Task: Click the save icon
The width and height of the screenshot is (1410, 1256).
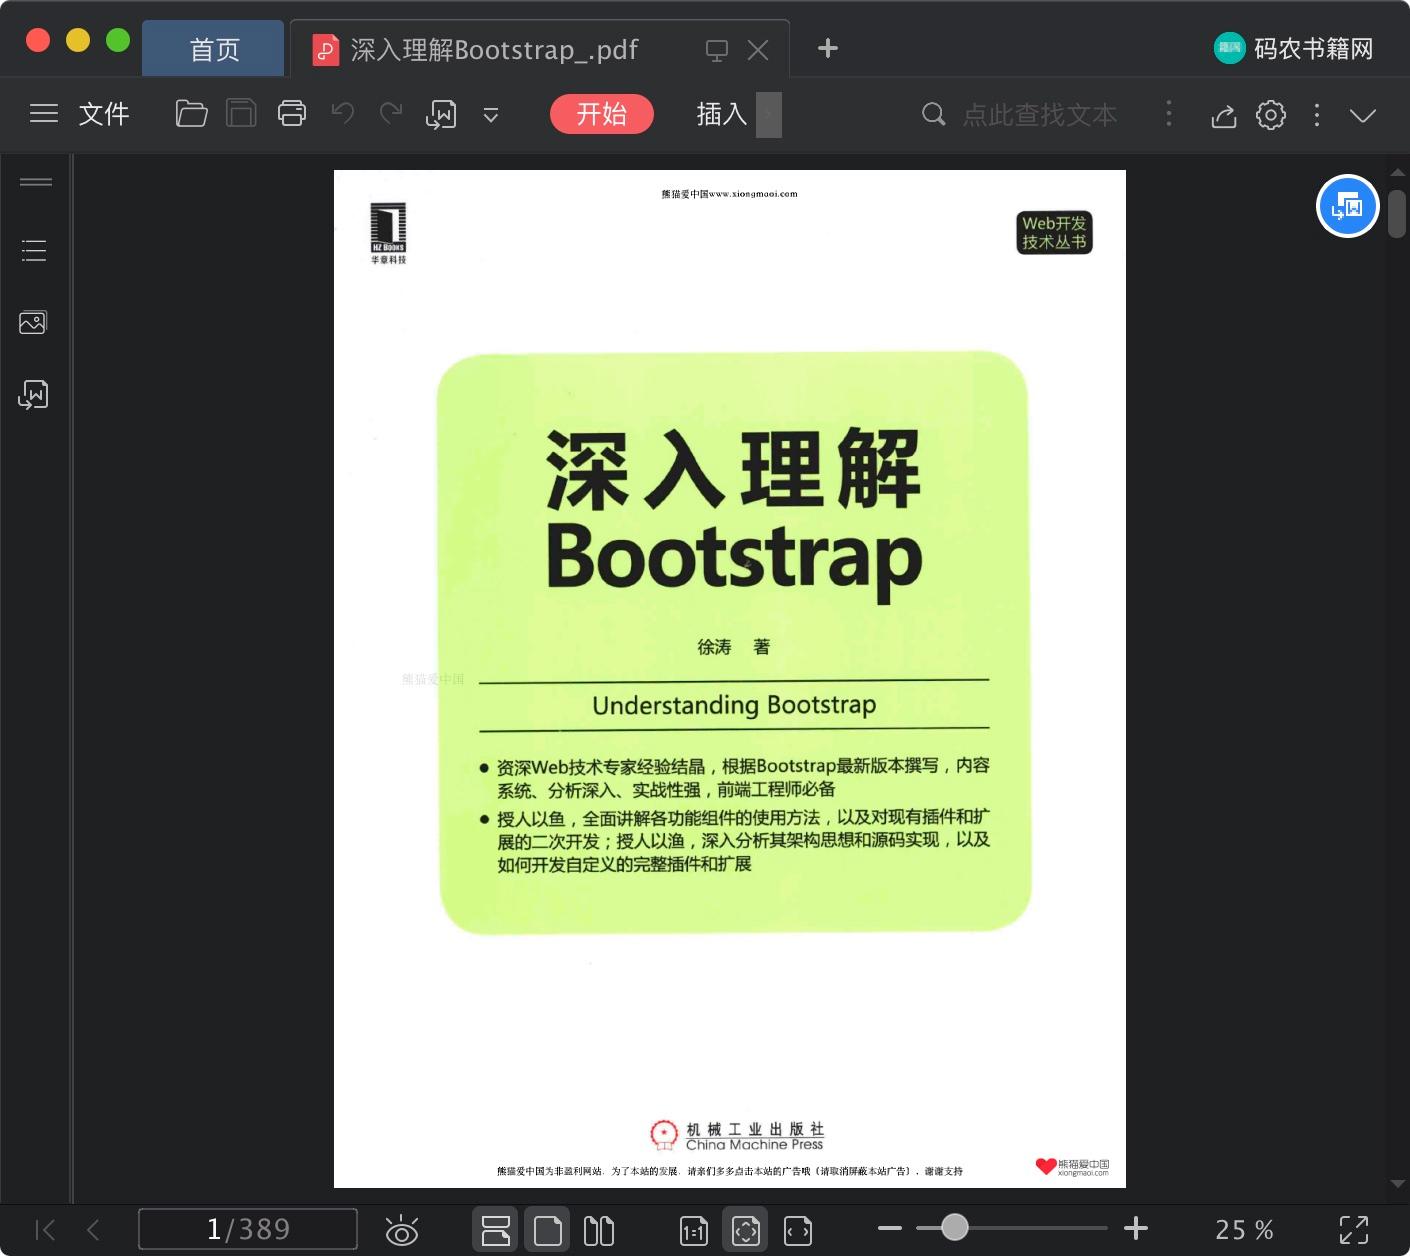Action: click(x=241, y=114)
